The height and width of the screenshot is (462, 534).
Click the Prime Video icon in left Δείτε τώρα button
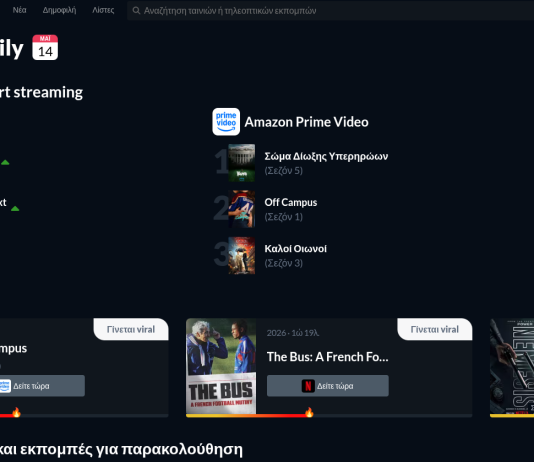click(5, 386)
